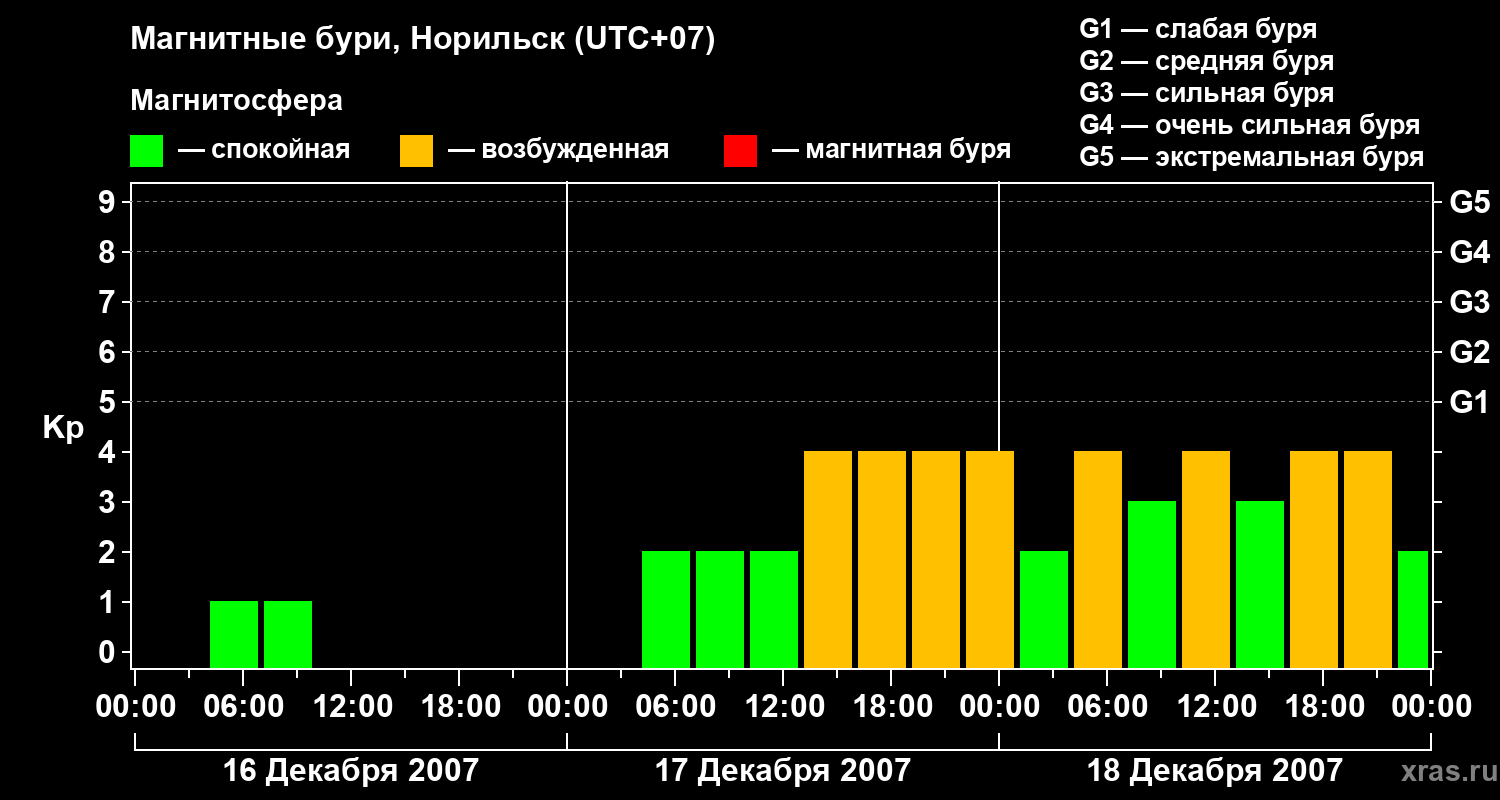Screen dimensions: 1500x800
Task: Click the 06:00 time label under 17 December
Action: coord(674,707)
